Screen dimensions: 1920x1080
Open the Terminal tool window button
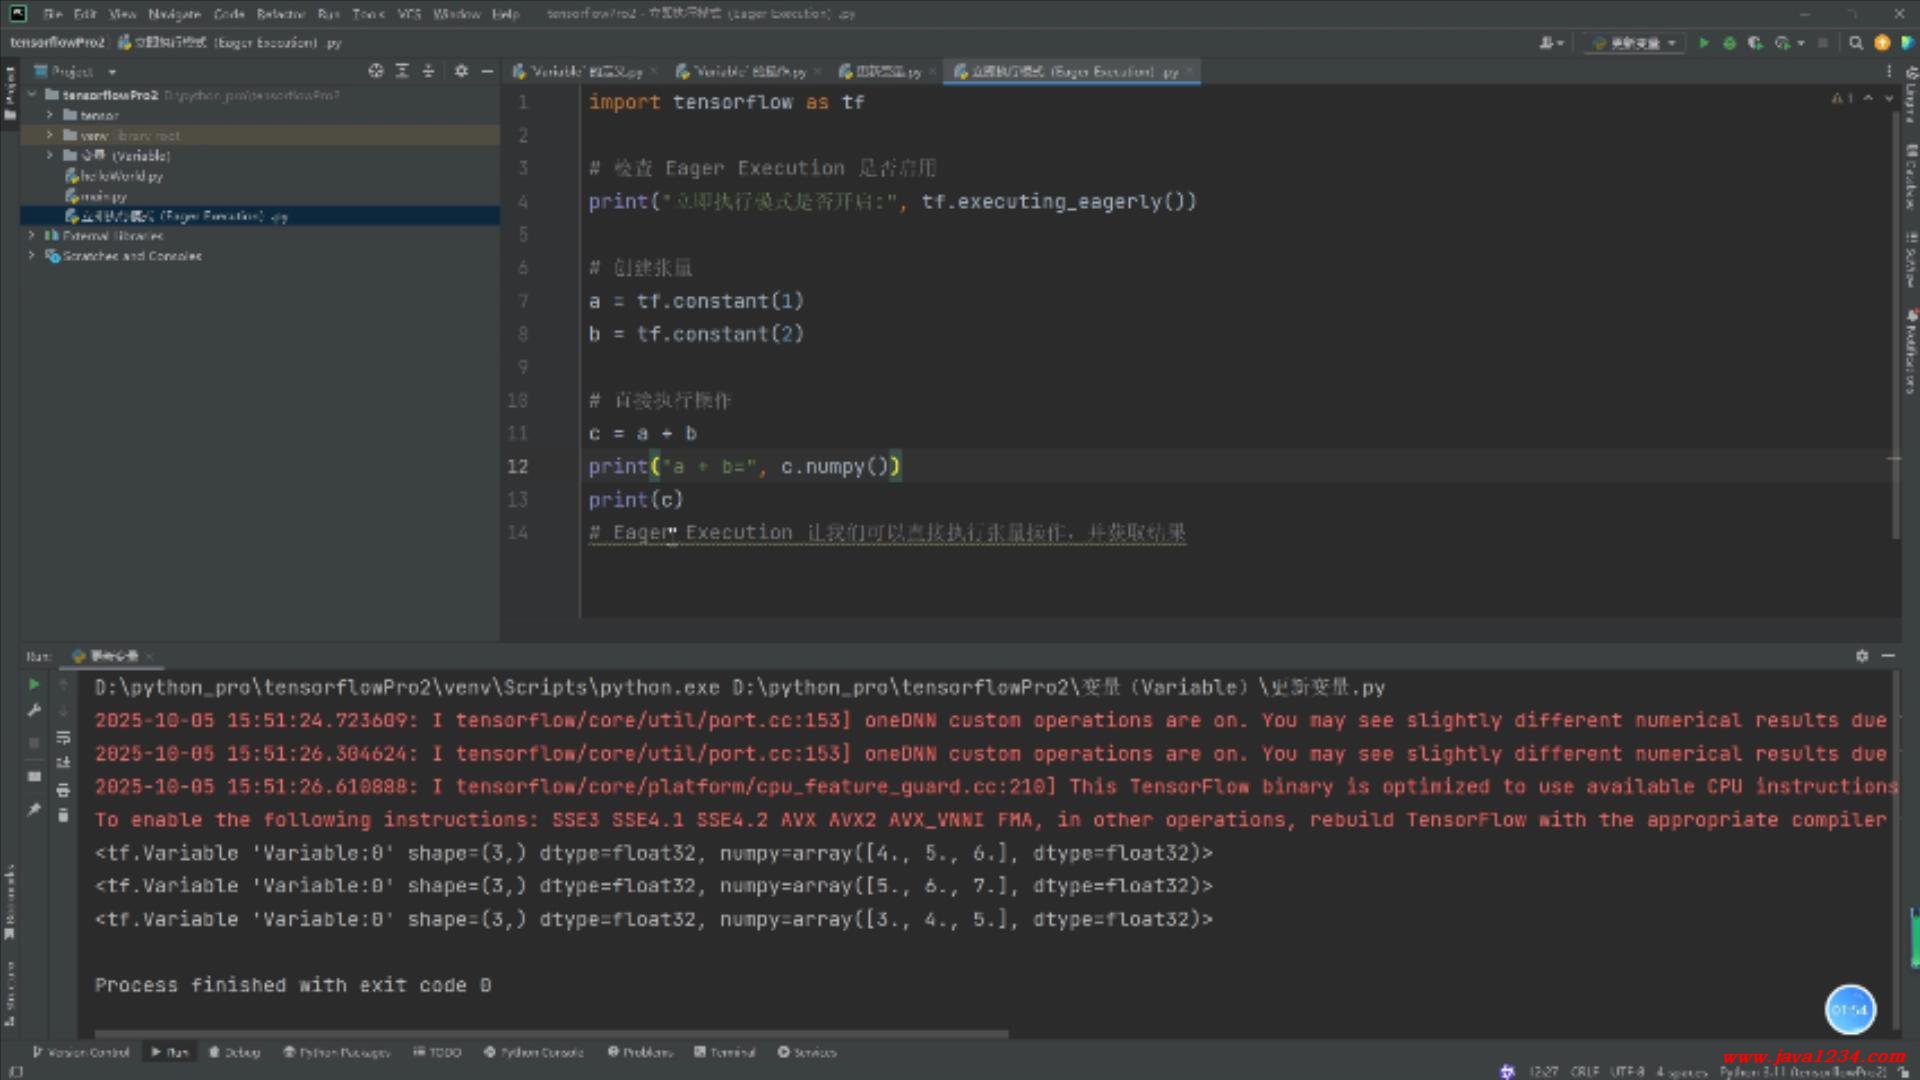coord(725,1052)
